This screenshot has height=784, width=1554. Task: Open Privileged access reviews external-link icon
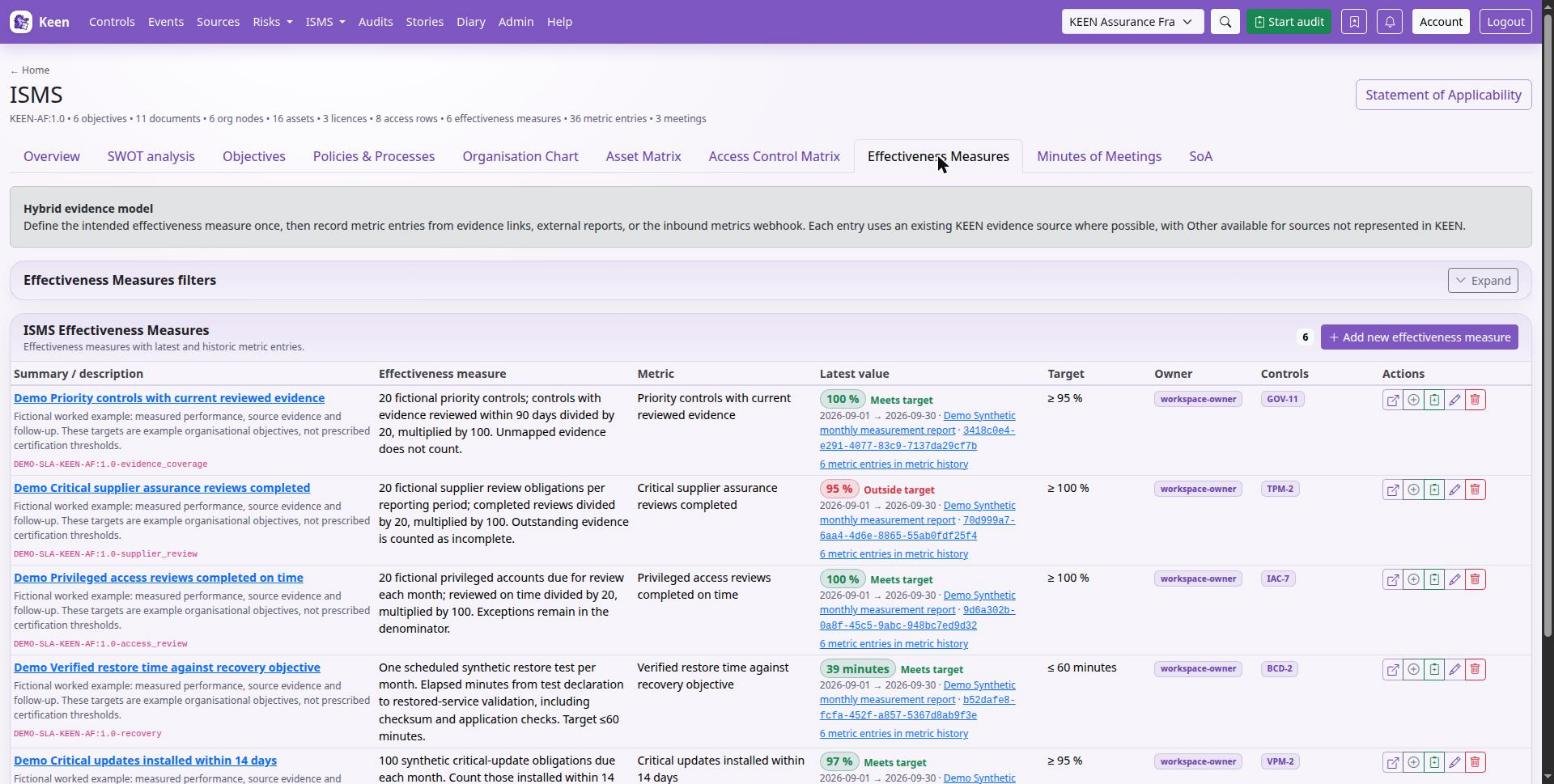point(1392,580)
